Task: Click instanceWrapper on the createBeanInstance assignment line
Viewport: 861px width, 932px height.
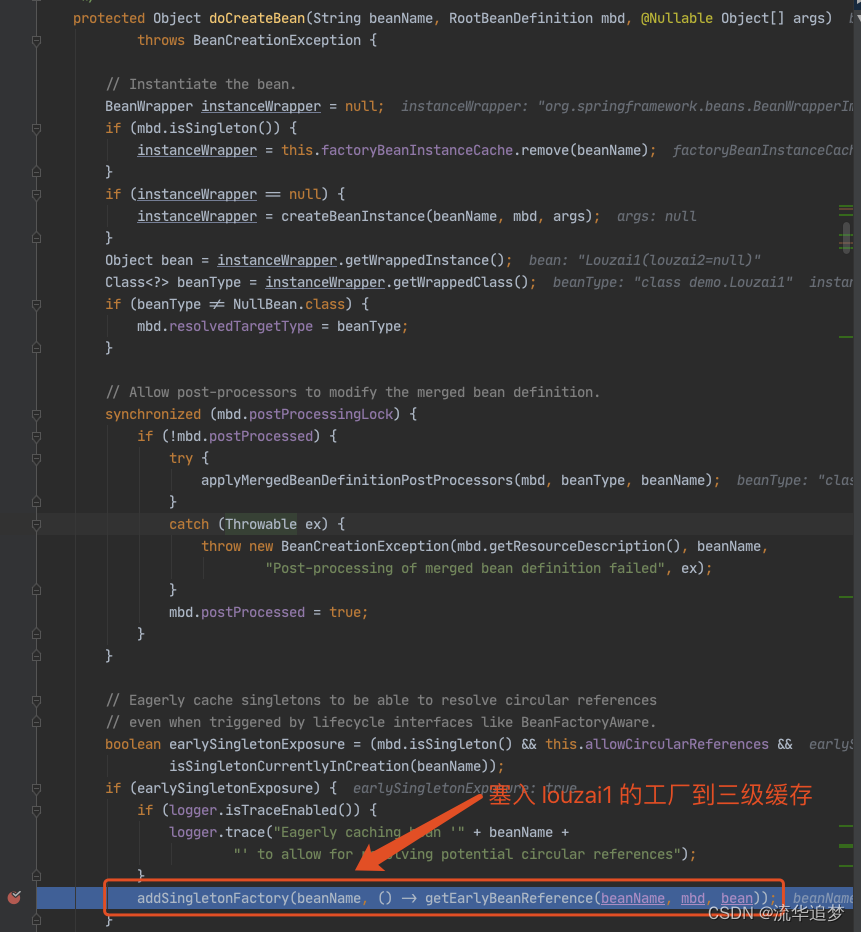Action: [197, 216]
